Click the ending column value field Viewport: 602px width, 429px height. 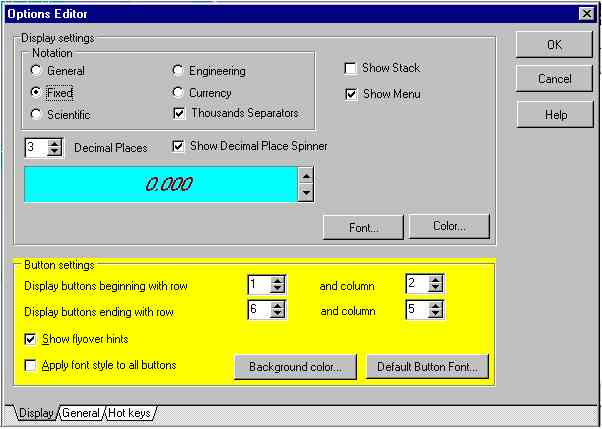418,310
